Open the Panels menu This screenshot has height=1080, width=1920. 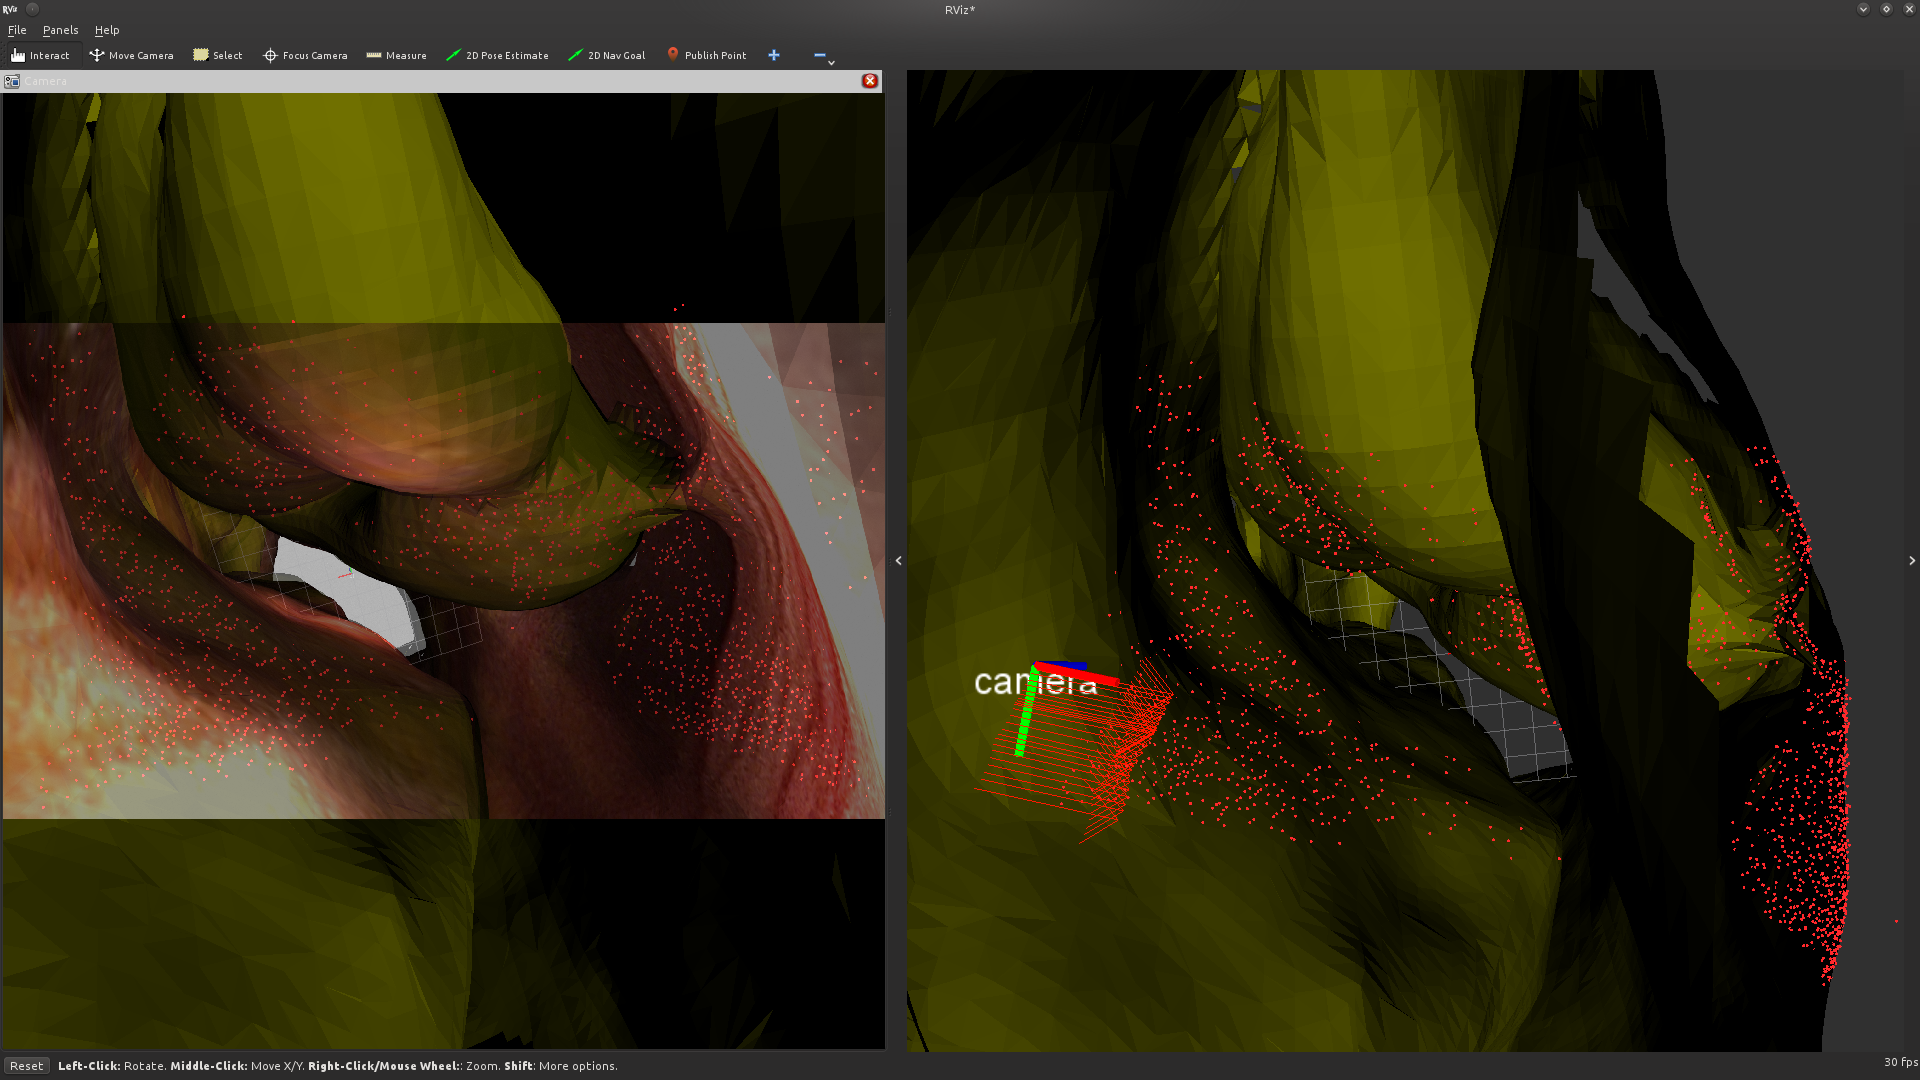pos(60,30)
